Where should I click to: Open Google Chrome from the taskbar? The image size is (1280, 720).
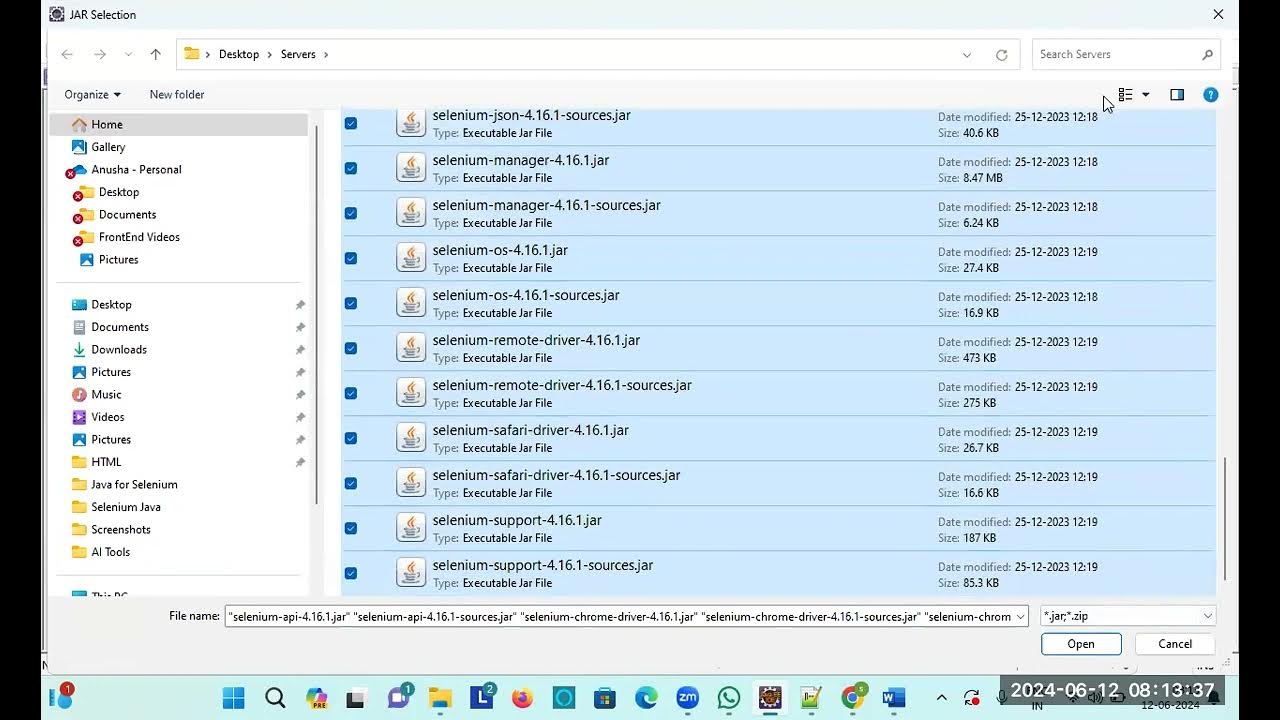(x=852, y=698)
